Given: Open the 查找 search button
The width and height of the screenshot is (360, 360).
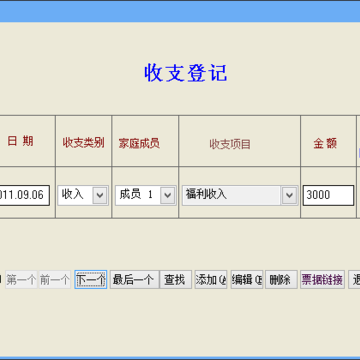Looking at the screenshot, I should pyautogui.click(x=176, y=280).
